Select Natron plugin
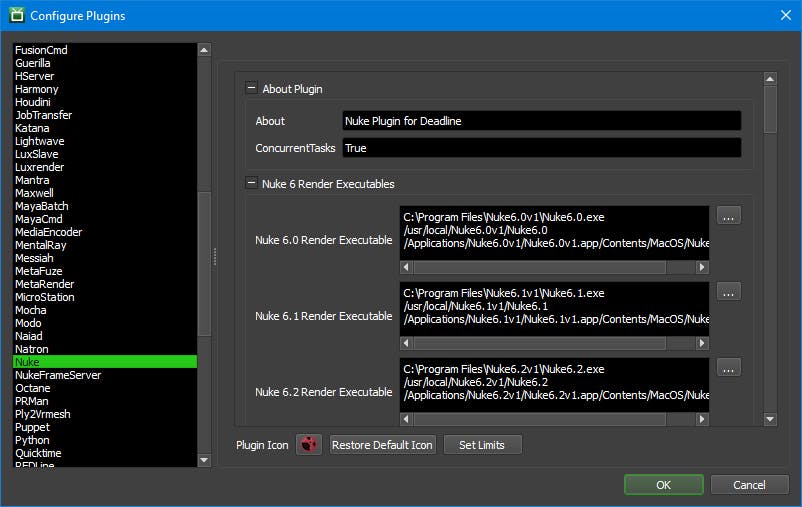Screen dimensions: 802x507 [105, 349]
